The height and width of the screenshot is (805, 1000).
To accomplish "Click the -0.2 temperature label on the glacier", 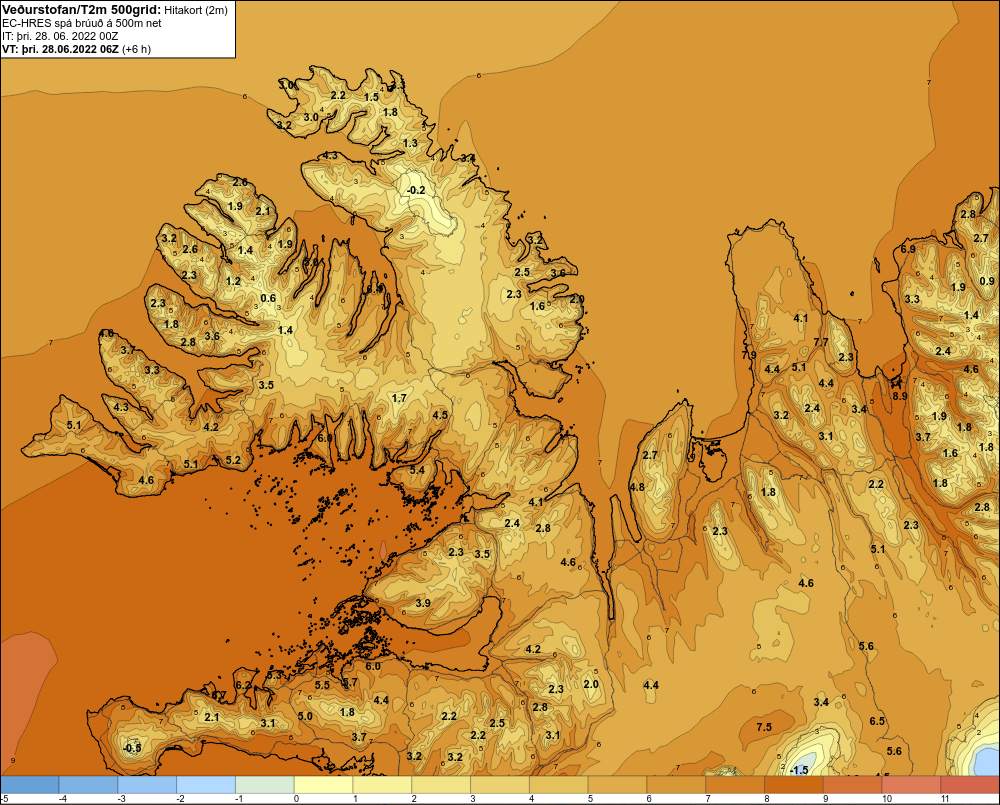I will click(416, 190).
